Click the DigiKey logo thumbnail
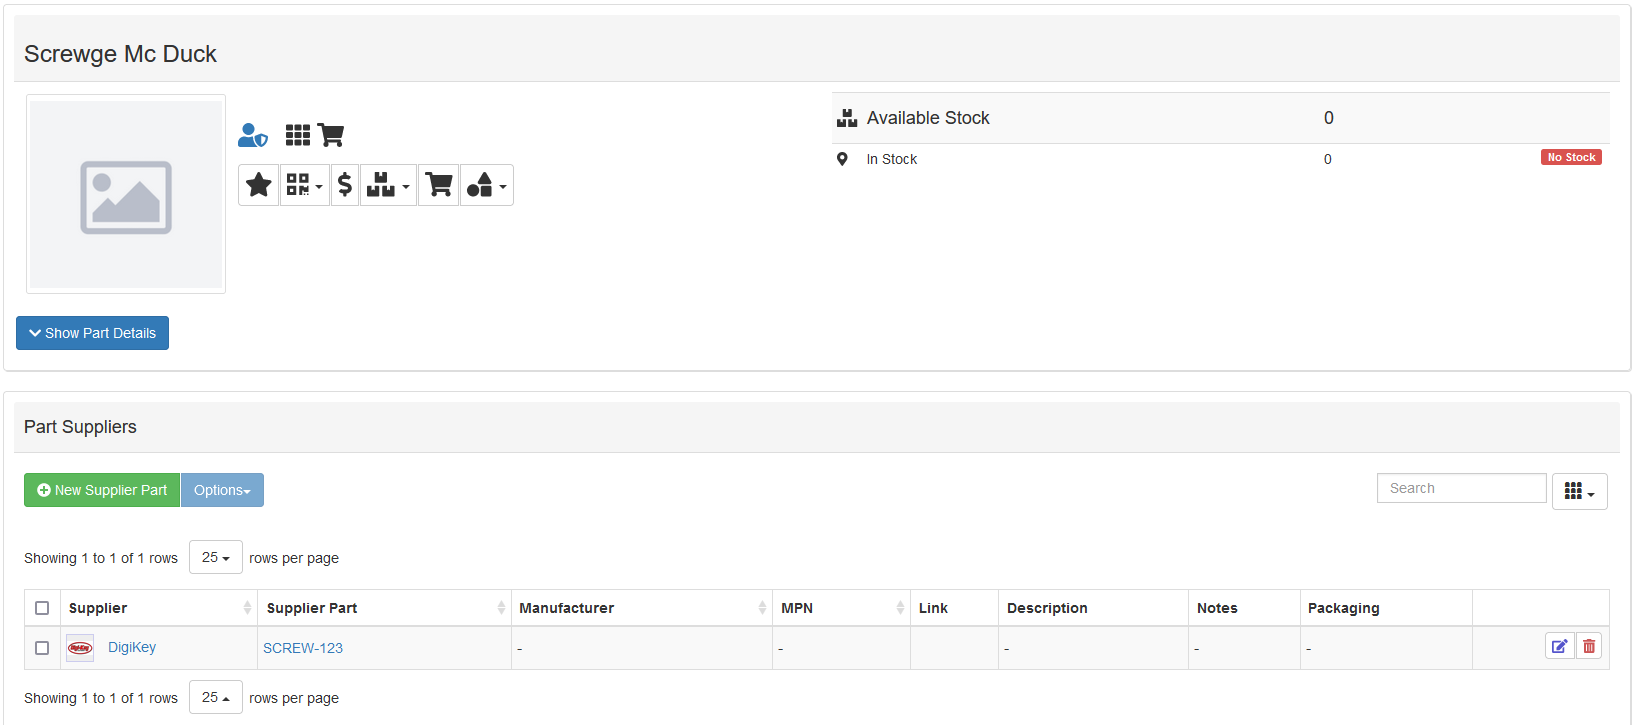 coord(80,648)
